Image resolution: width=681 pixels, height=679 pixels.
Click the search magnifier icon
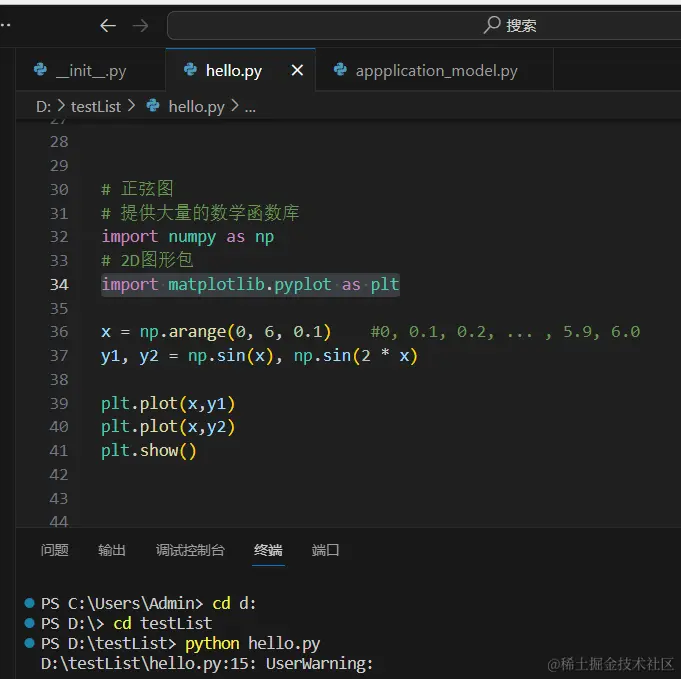click(x=492, y=25)
